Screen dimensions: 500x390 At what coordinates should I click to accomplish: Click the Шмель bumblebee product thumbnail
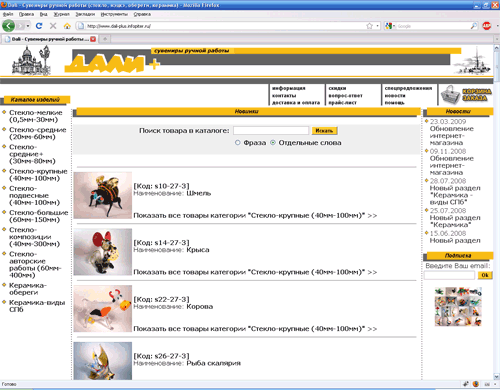click(103, 195)
